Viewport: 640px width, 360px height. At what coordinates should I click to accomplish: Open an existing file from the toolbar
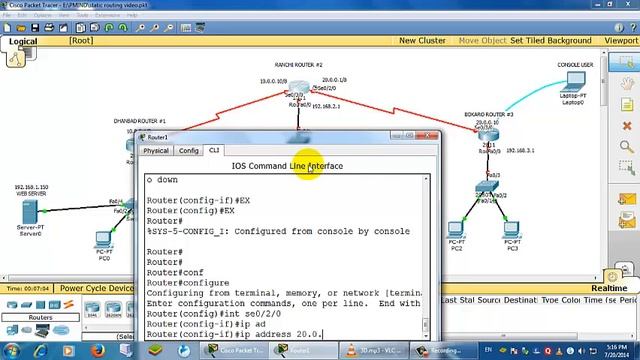click(x=21, y=28)
